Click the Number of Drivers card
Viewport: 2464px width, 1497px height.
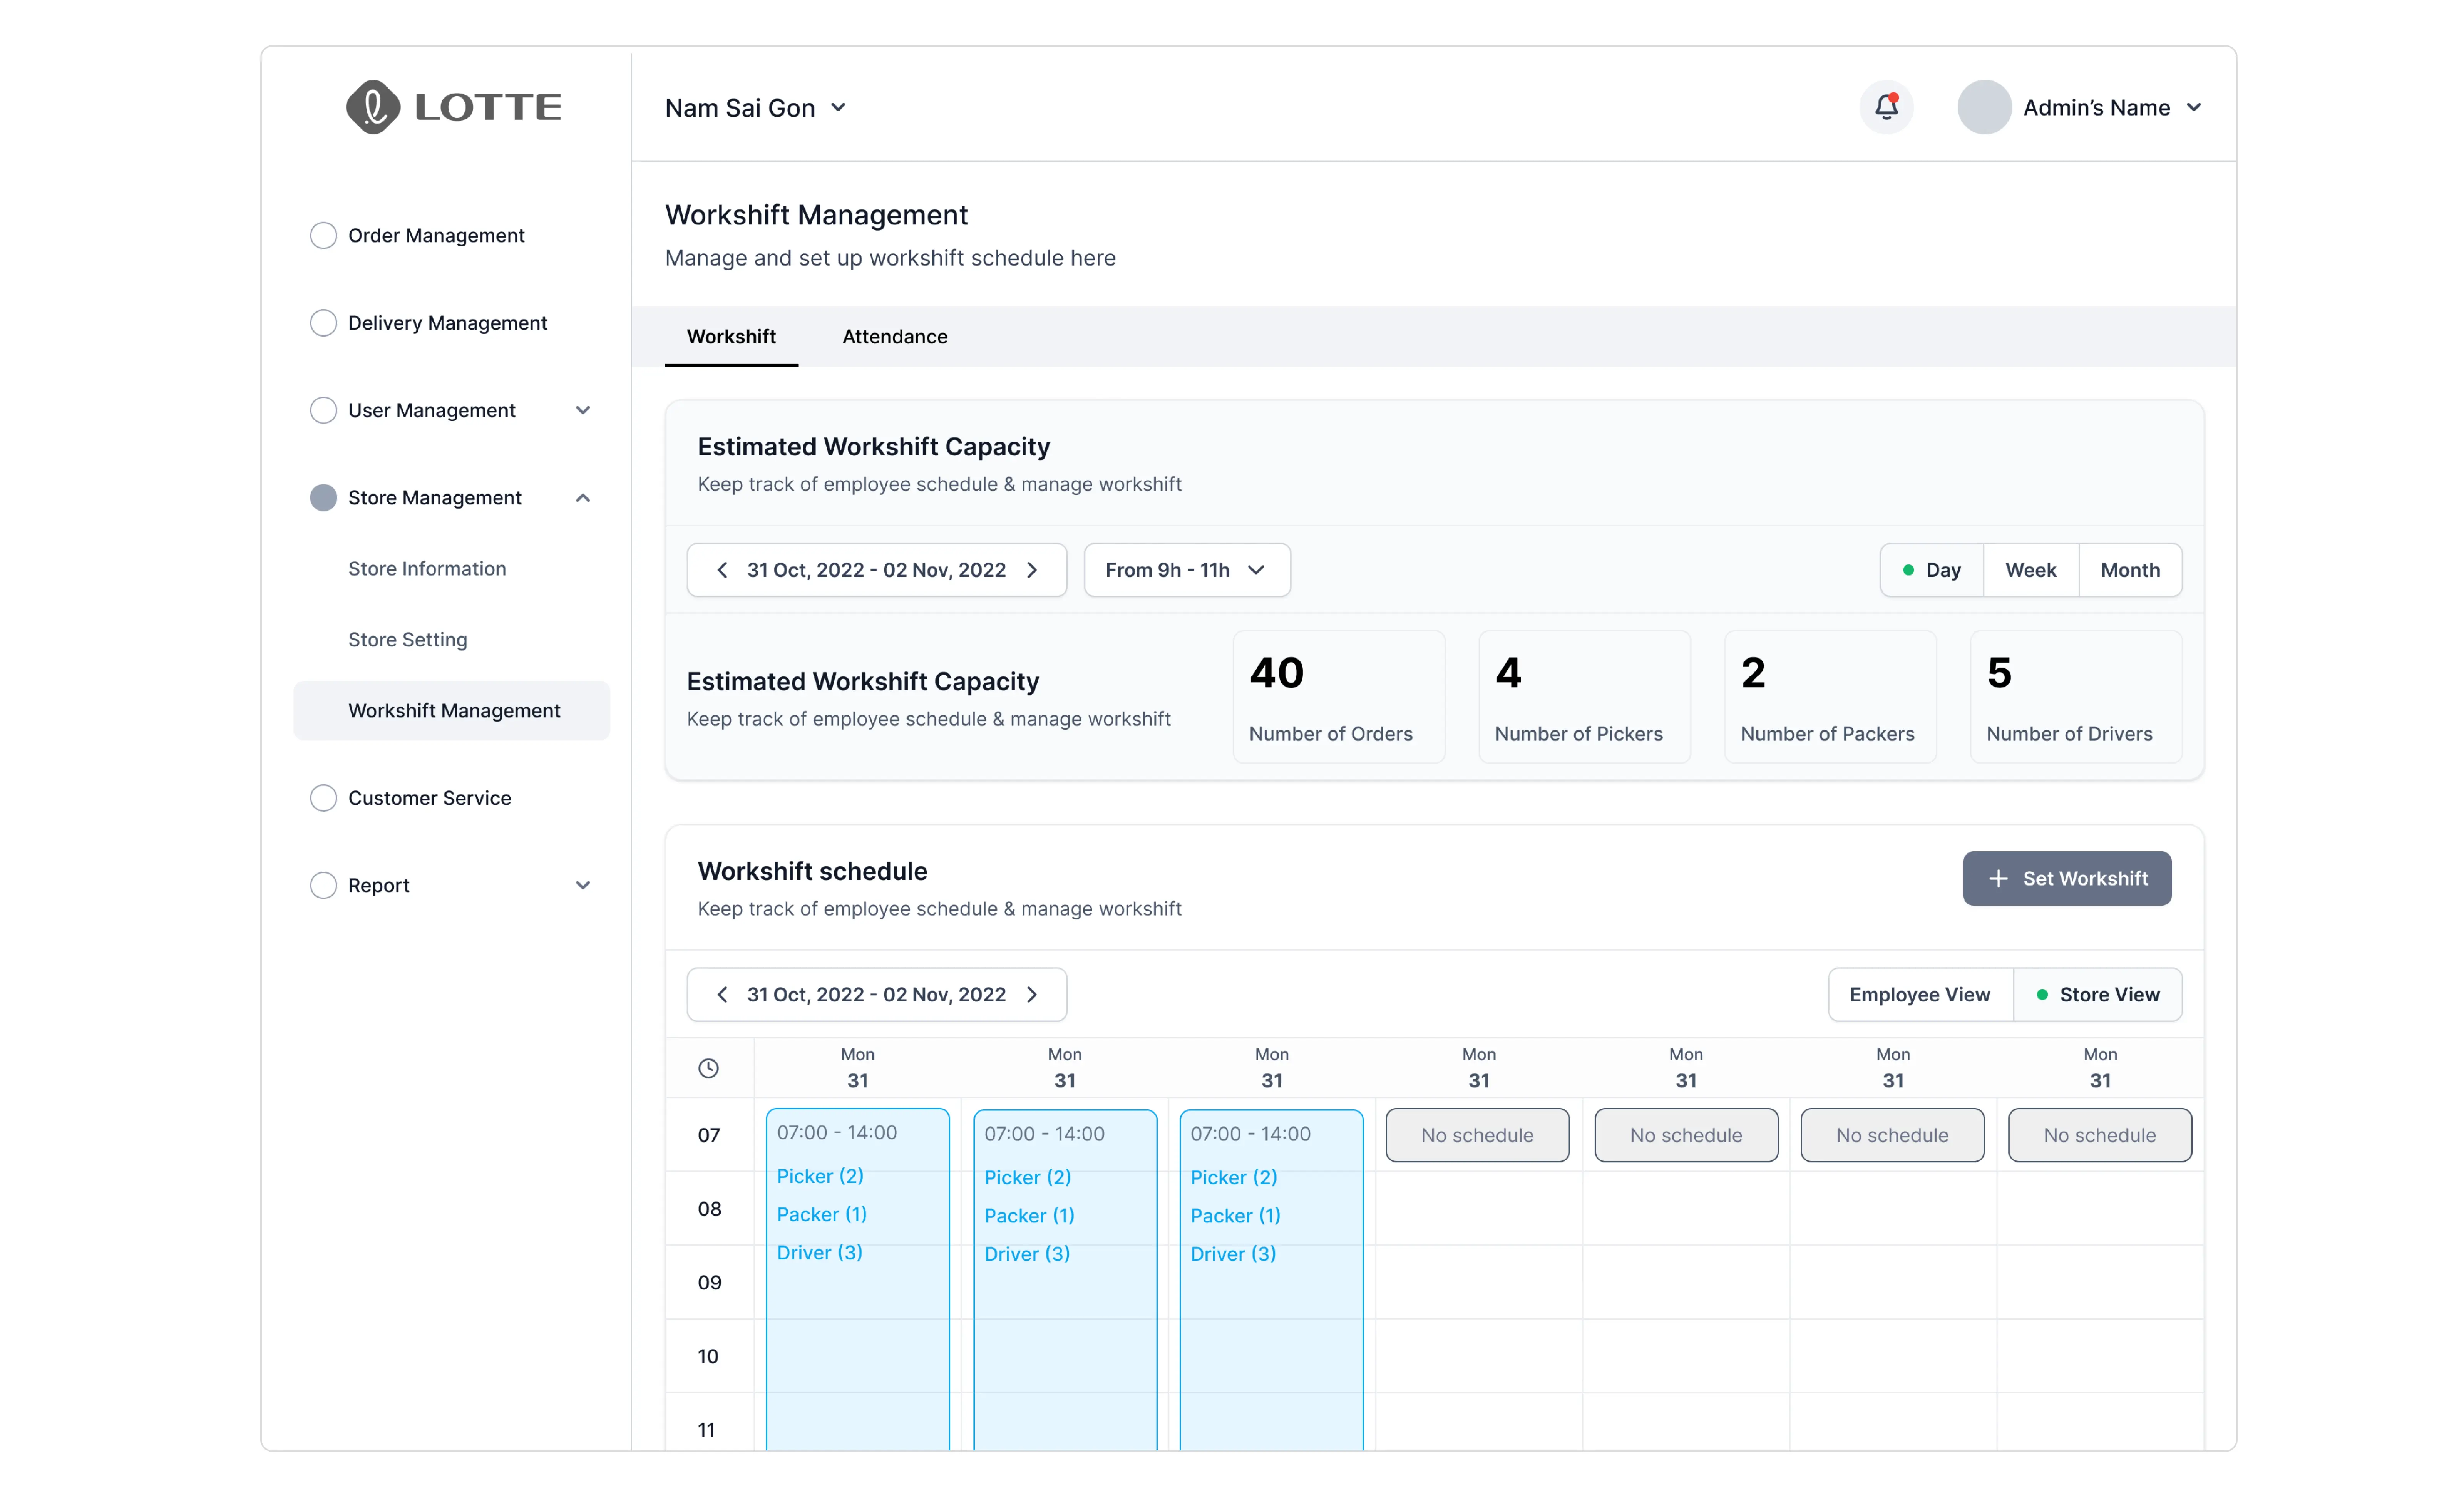(x=2076, y=697)
